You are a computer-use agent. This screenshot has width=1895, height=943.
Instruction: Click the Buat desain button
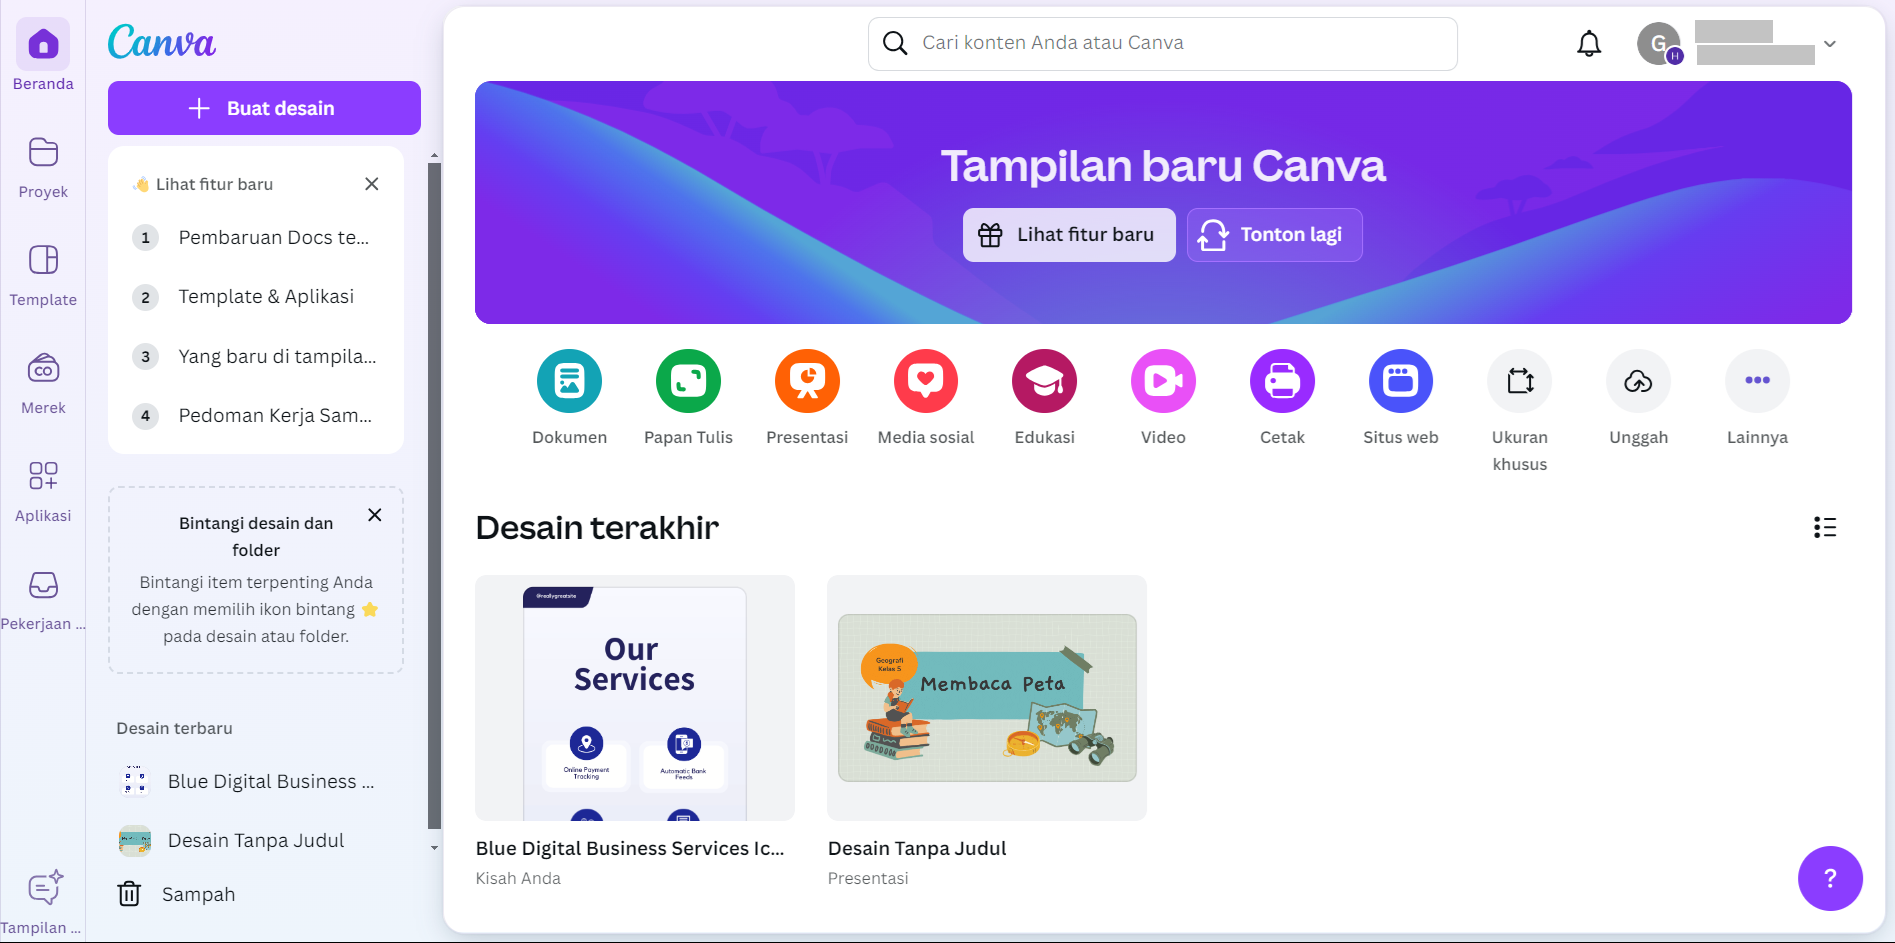(x=264, y=108)
